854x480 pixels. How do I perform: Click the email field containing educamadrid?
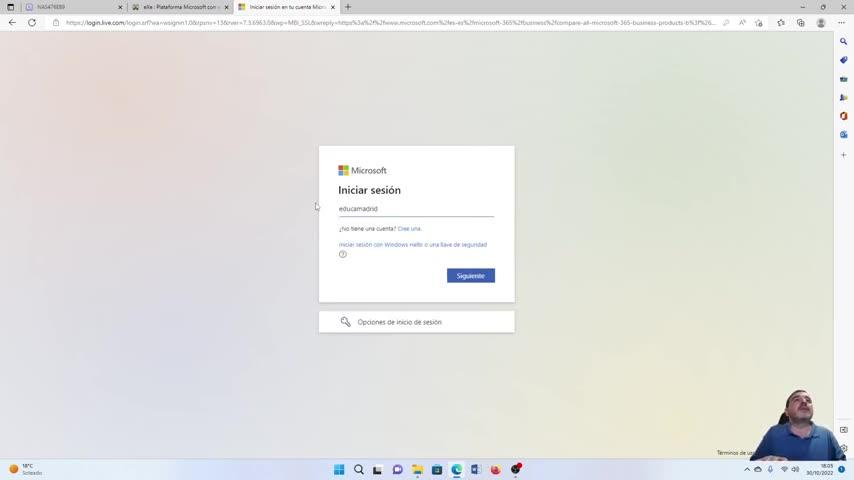(x=416, y=209)
